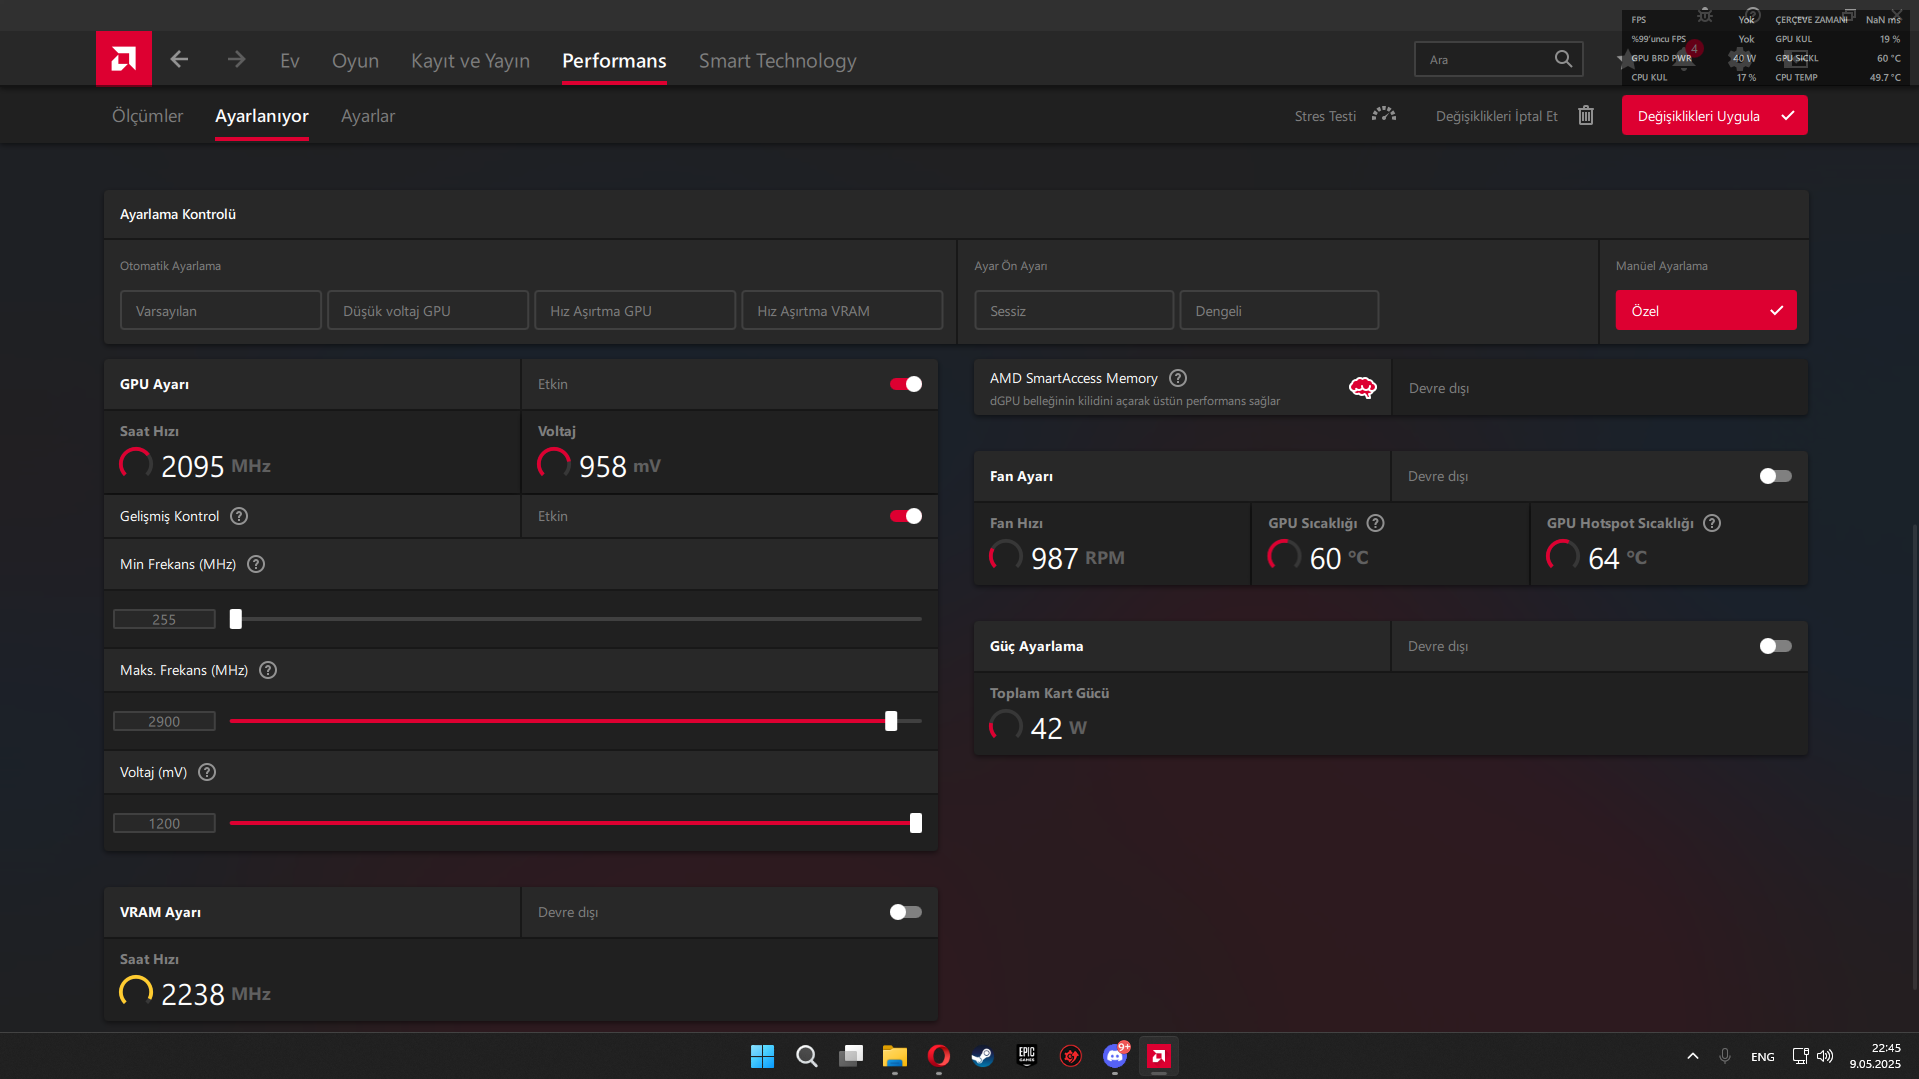Click the Maks. Frekans slider handle

tap(891, 721)
